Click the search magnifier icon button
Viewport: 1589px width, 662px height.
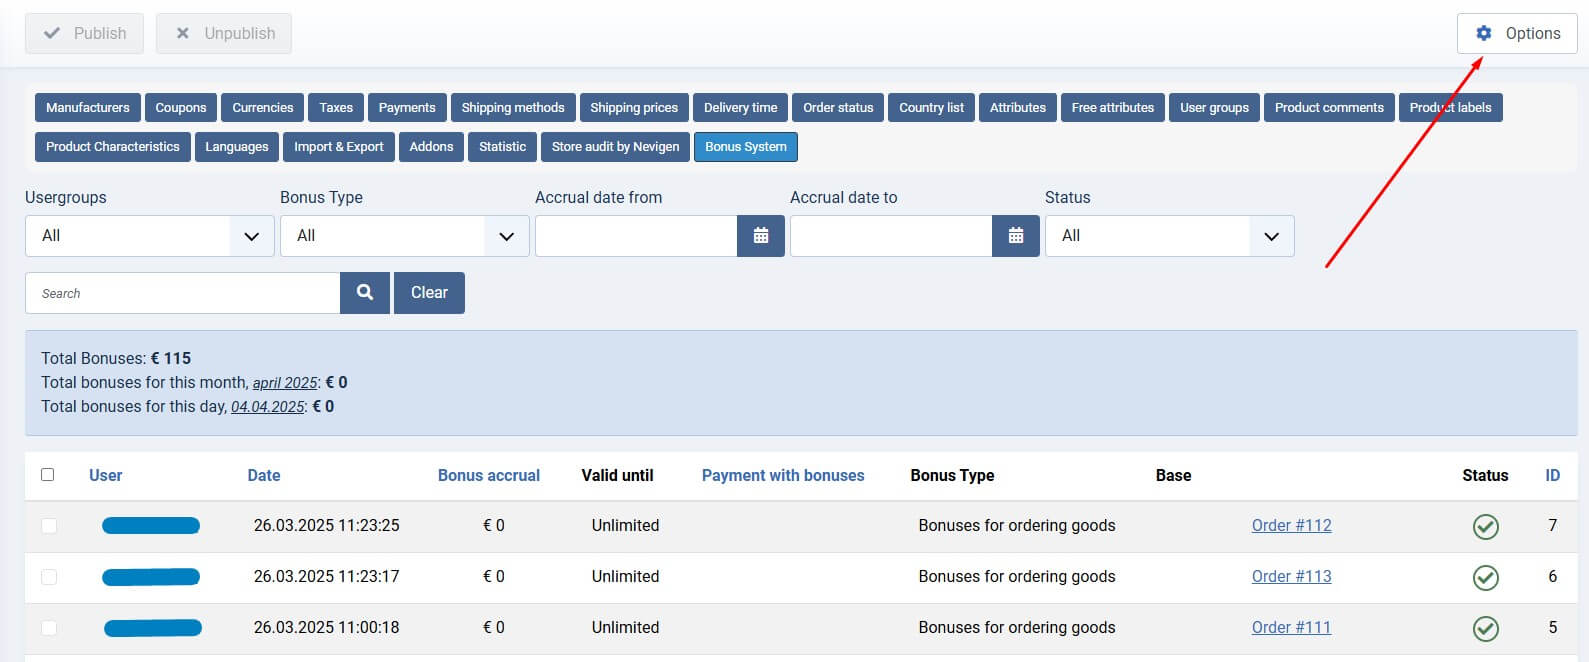(x=365, y=293)
